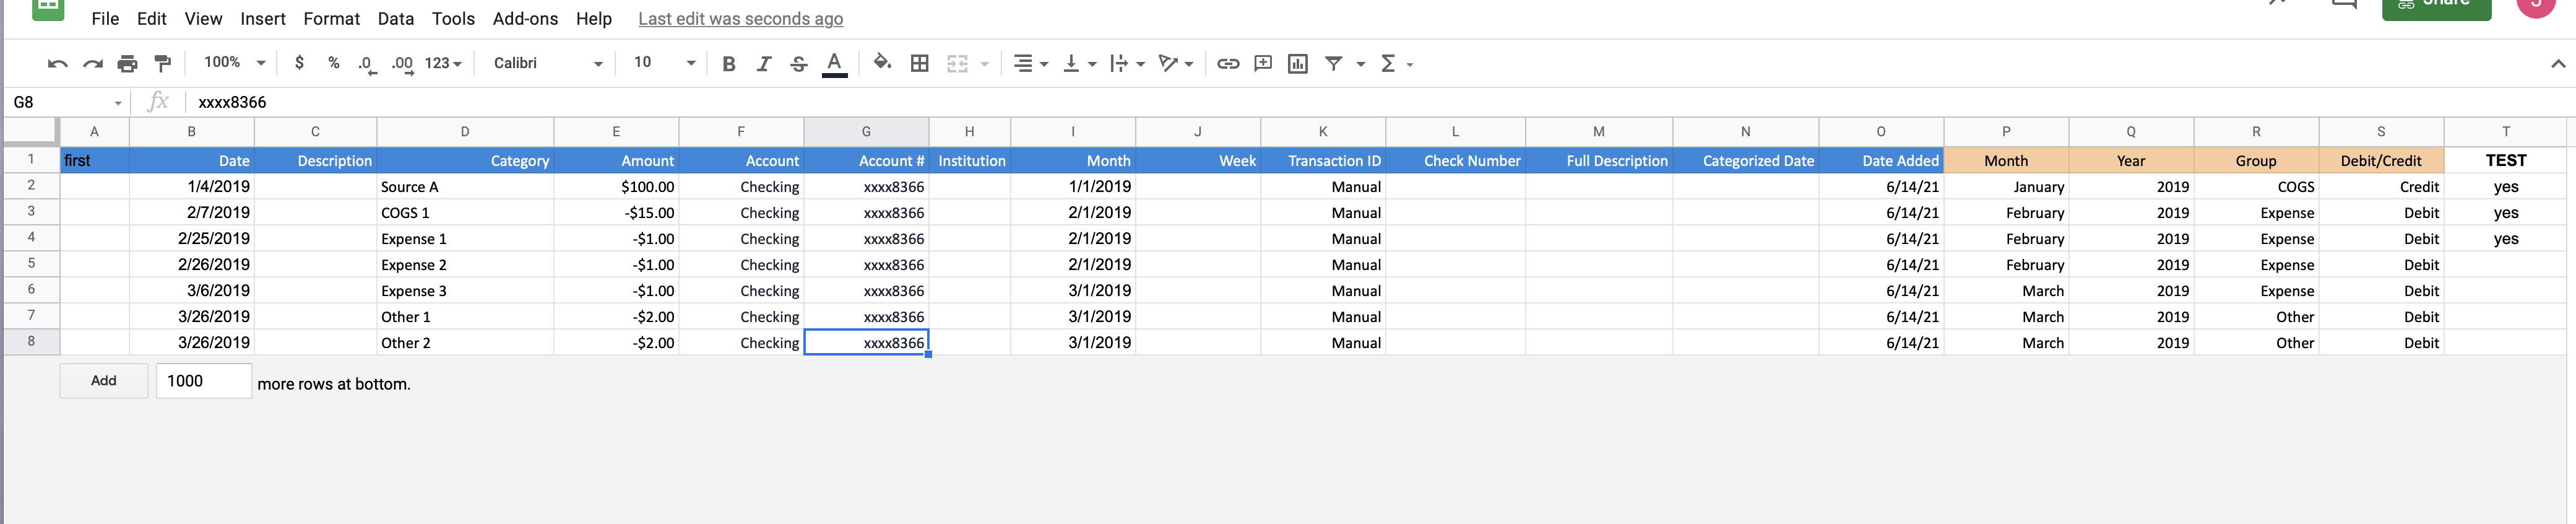
Task: Select column G header
Action: click(x=866, y=132)
